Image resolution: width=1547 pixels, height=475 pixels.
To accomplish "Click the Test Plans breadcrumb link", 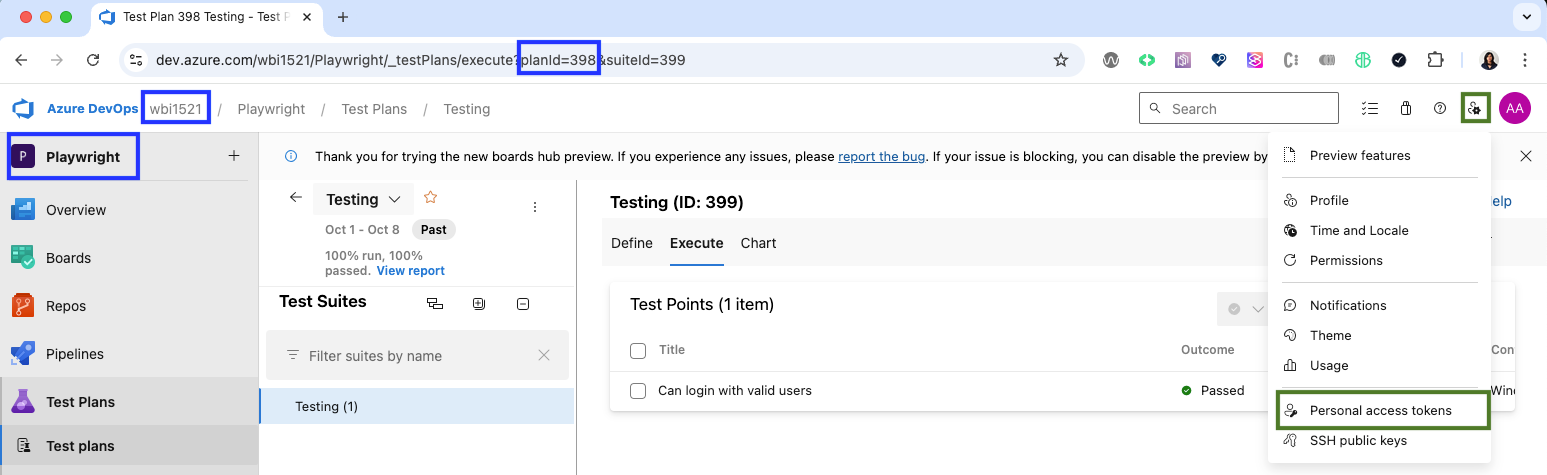I will click(374, 109).
